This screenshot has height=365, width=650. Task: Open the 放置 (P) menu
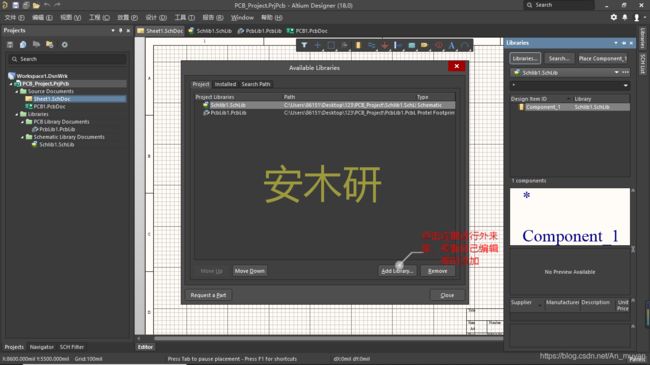[x=127, y=17]
